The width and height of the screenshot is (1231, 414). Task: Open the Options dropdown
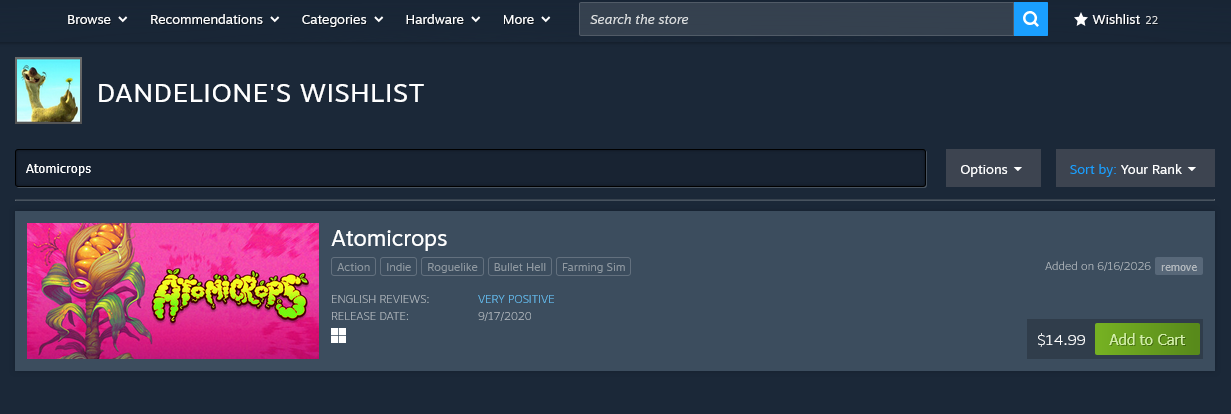[x=993, y=169]
